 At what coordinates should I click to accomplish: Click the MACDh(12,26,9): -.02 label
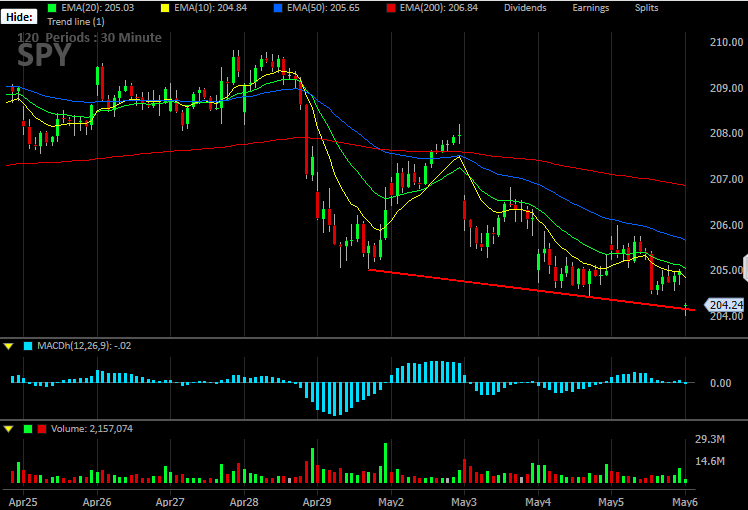84,346
